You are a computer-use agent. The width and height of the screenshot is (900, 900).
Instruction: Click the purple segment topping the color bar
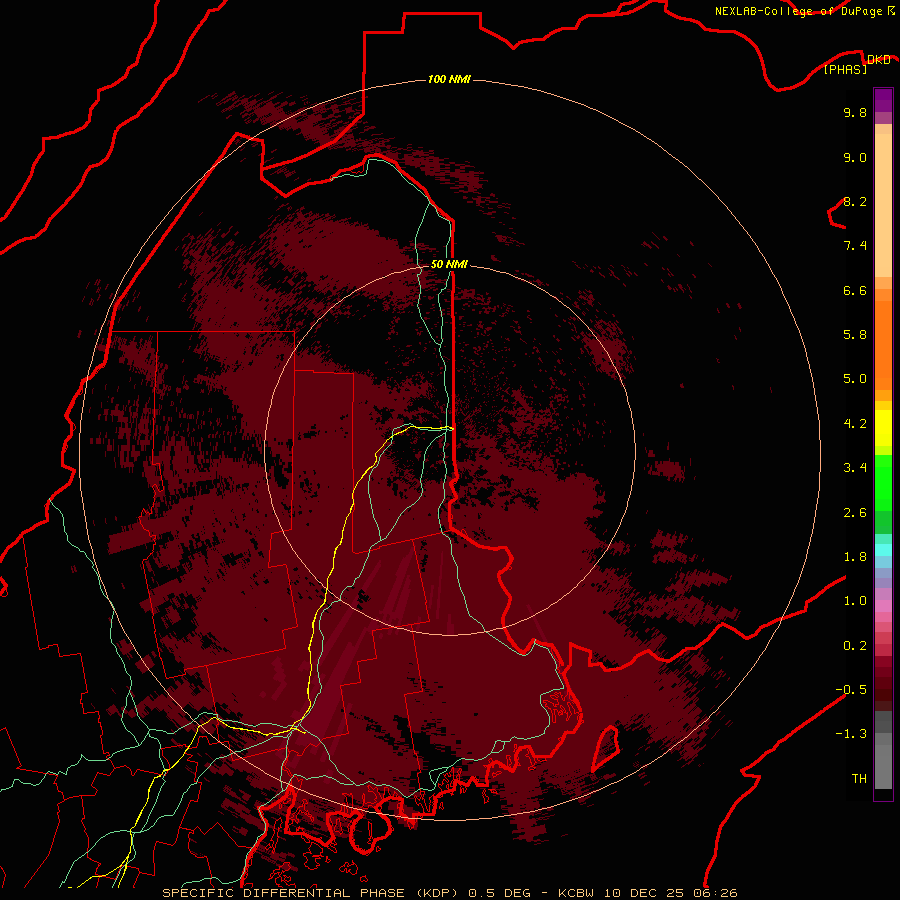pyautogui.click(x=883, y=100)
